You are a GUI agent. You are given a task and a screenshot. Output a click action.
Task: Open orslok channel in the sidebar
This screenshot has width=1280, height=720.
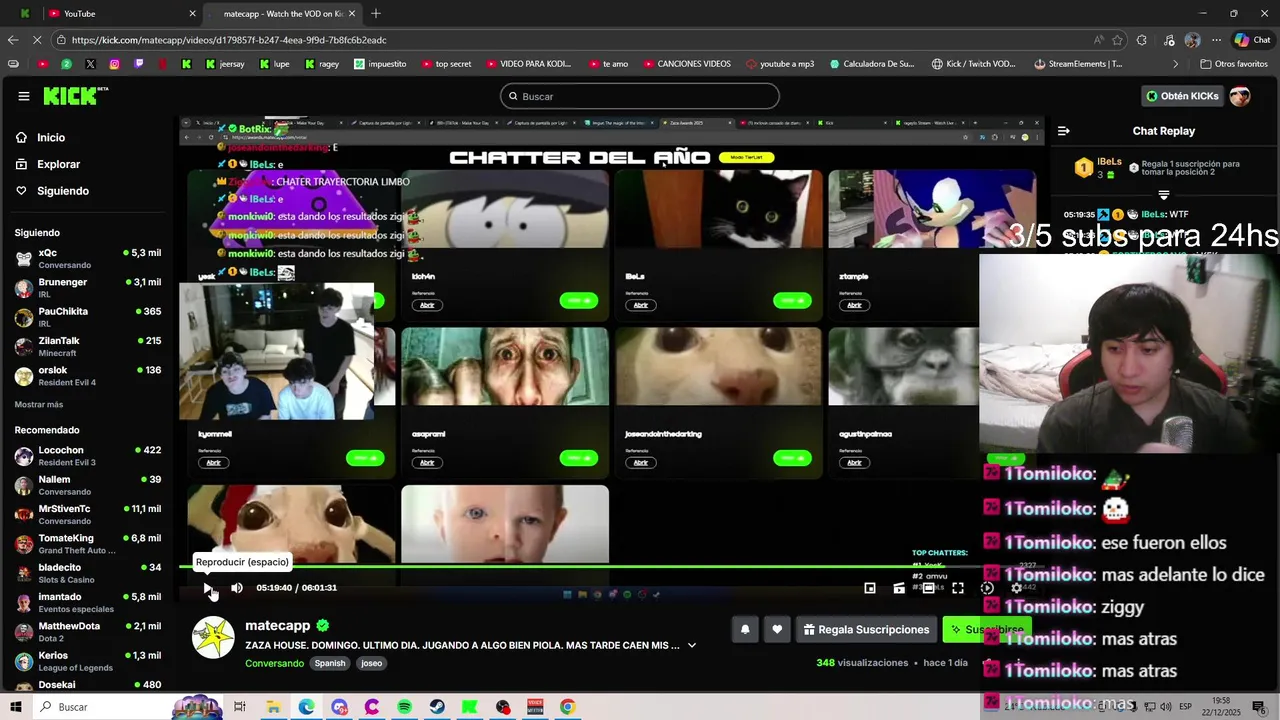(88, 376)
